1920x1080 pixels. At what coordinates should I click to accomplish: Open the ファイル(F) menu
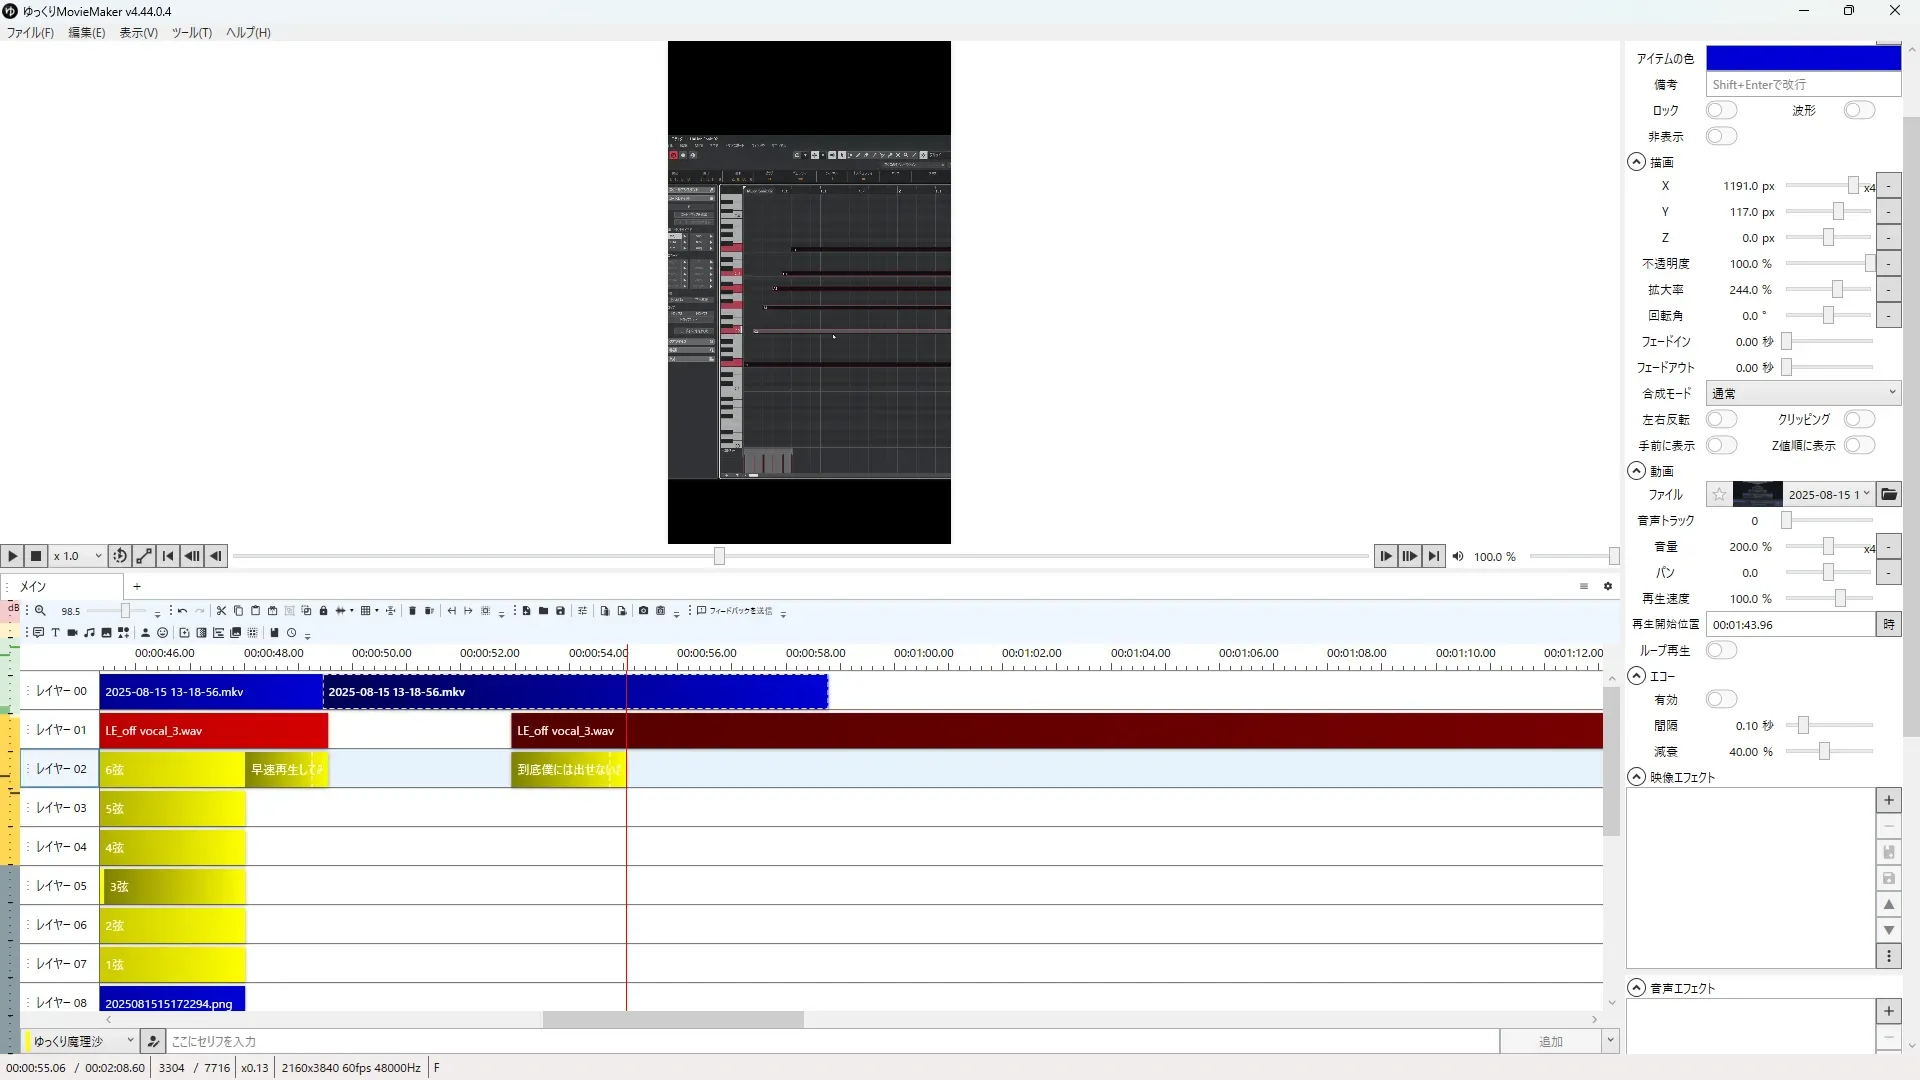[x=30, y=32]
